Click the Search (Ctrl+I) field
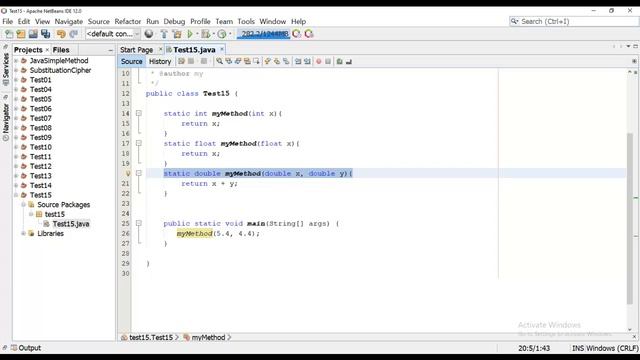The width and height of the screenshot is (640, 360). [574, 21]
